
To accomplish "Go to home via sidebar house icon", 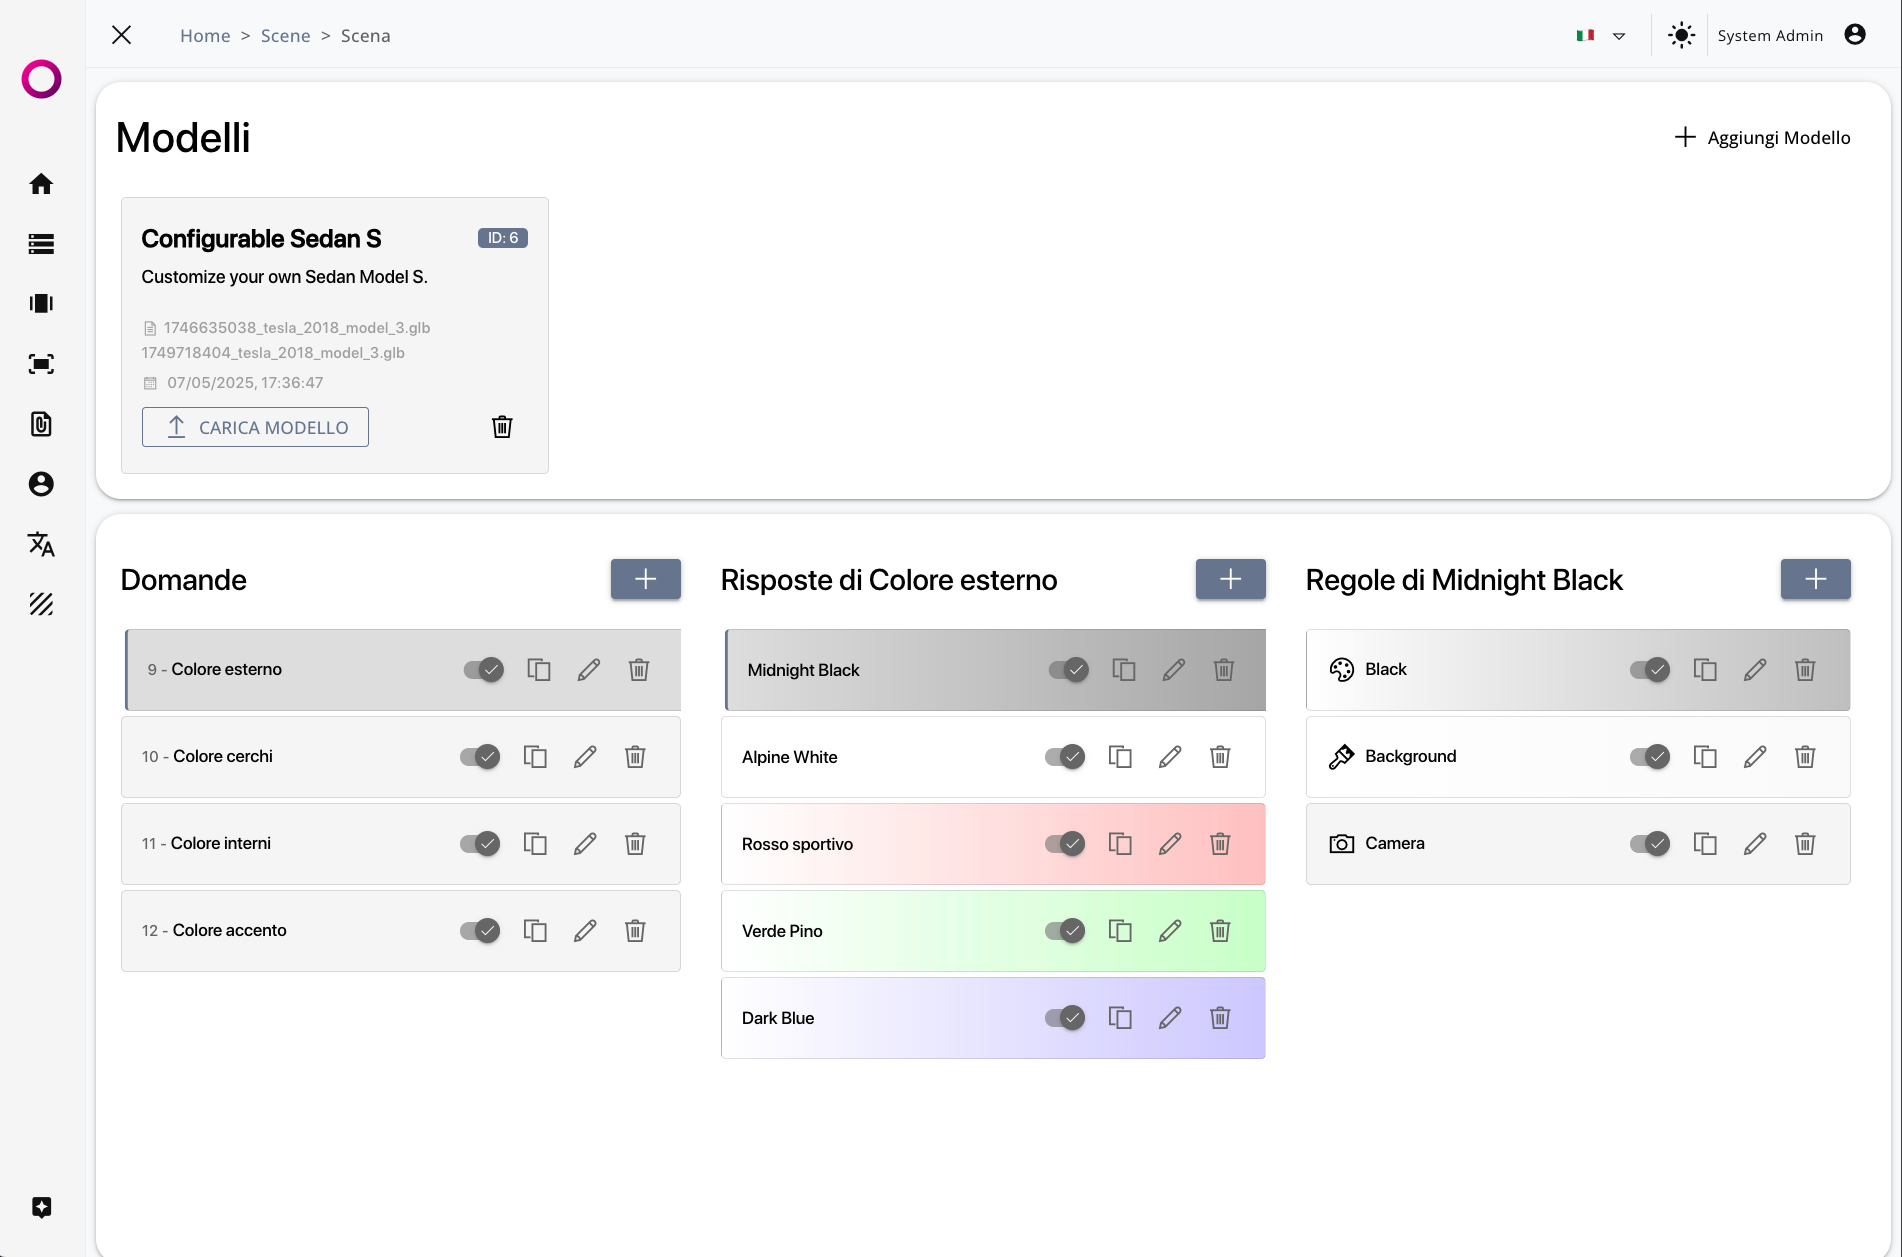I will click(x=41, y=184).
